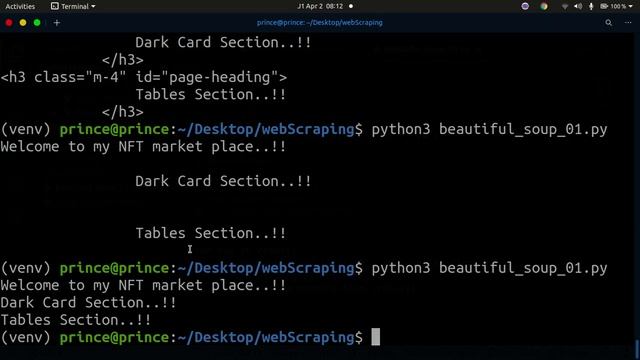Click second python3 beautiful_soup_01.py command
Image resolution: width=640 pixels, height=360 pixels.
tap(489, 268)
